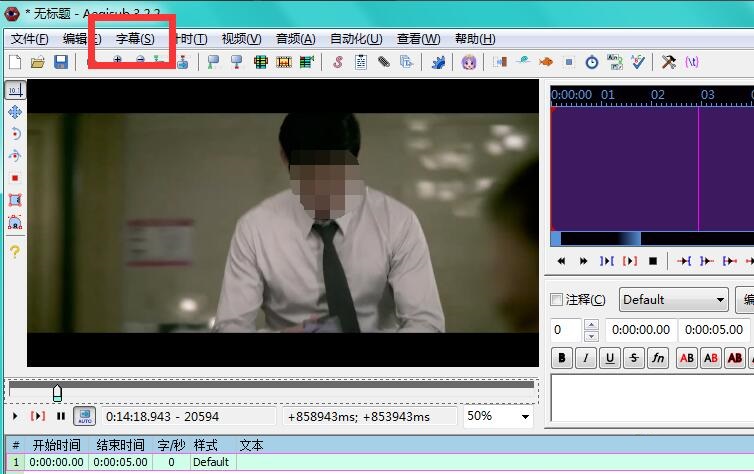Stop audio playback square button
The height and width of the screenshot is (474, 754).
[653, 261]
